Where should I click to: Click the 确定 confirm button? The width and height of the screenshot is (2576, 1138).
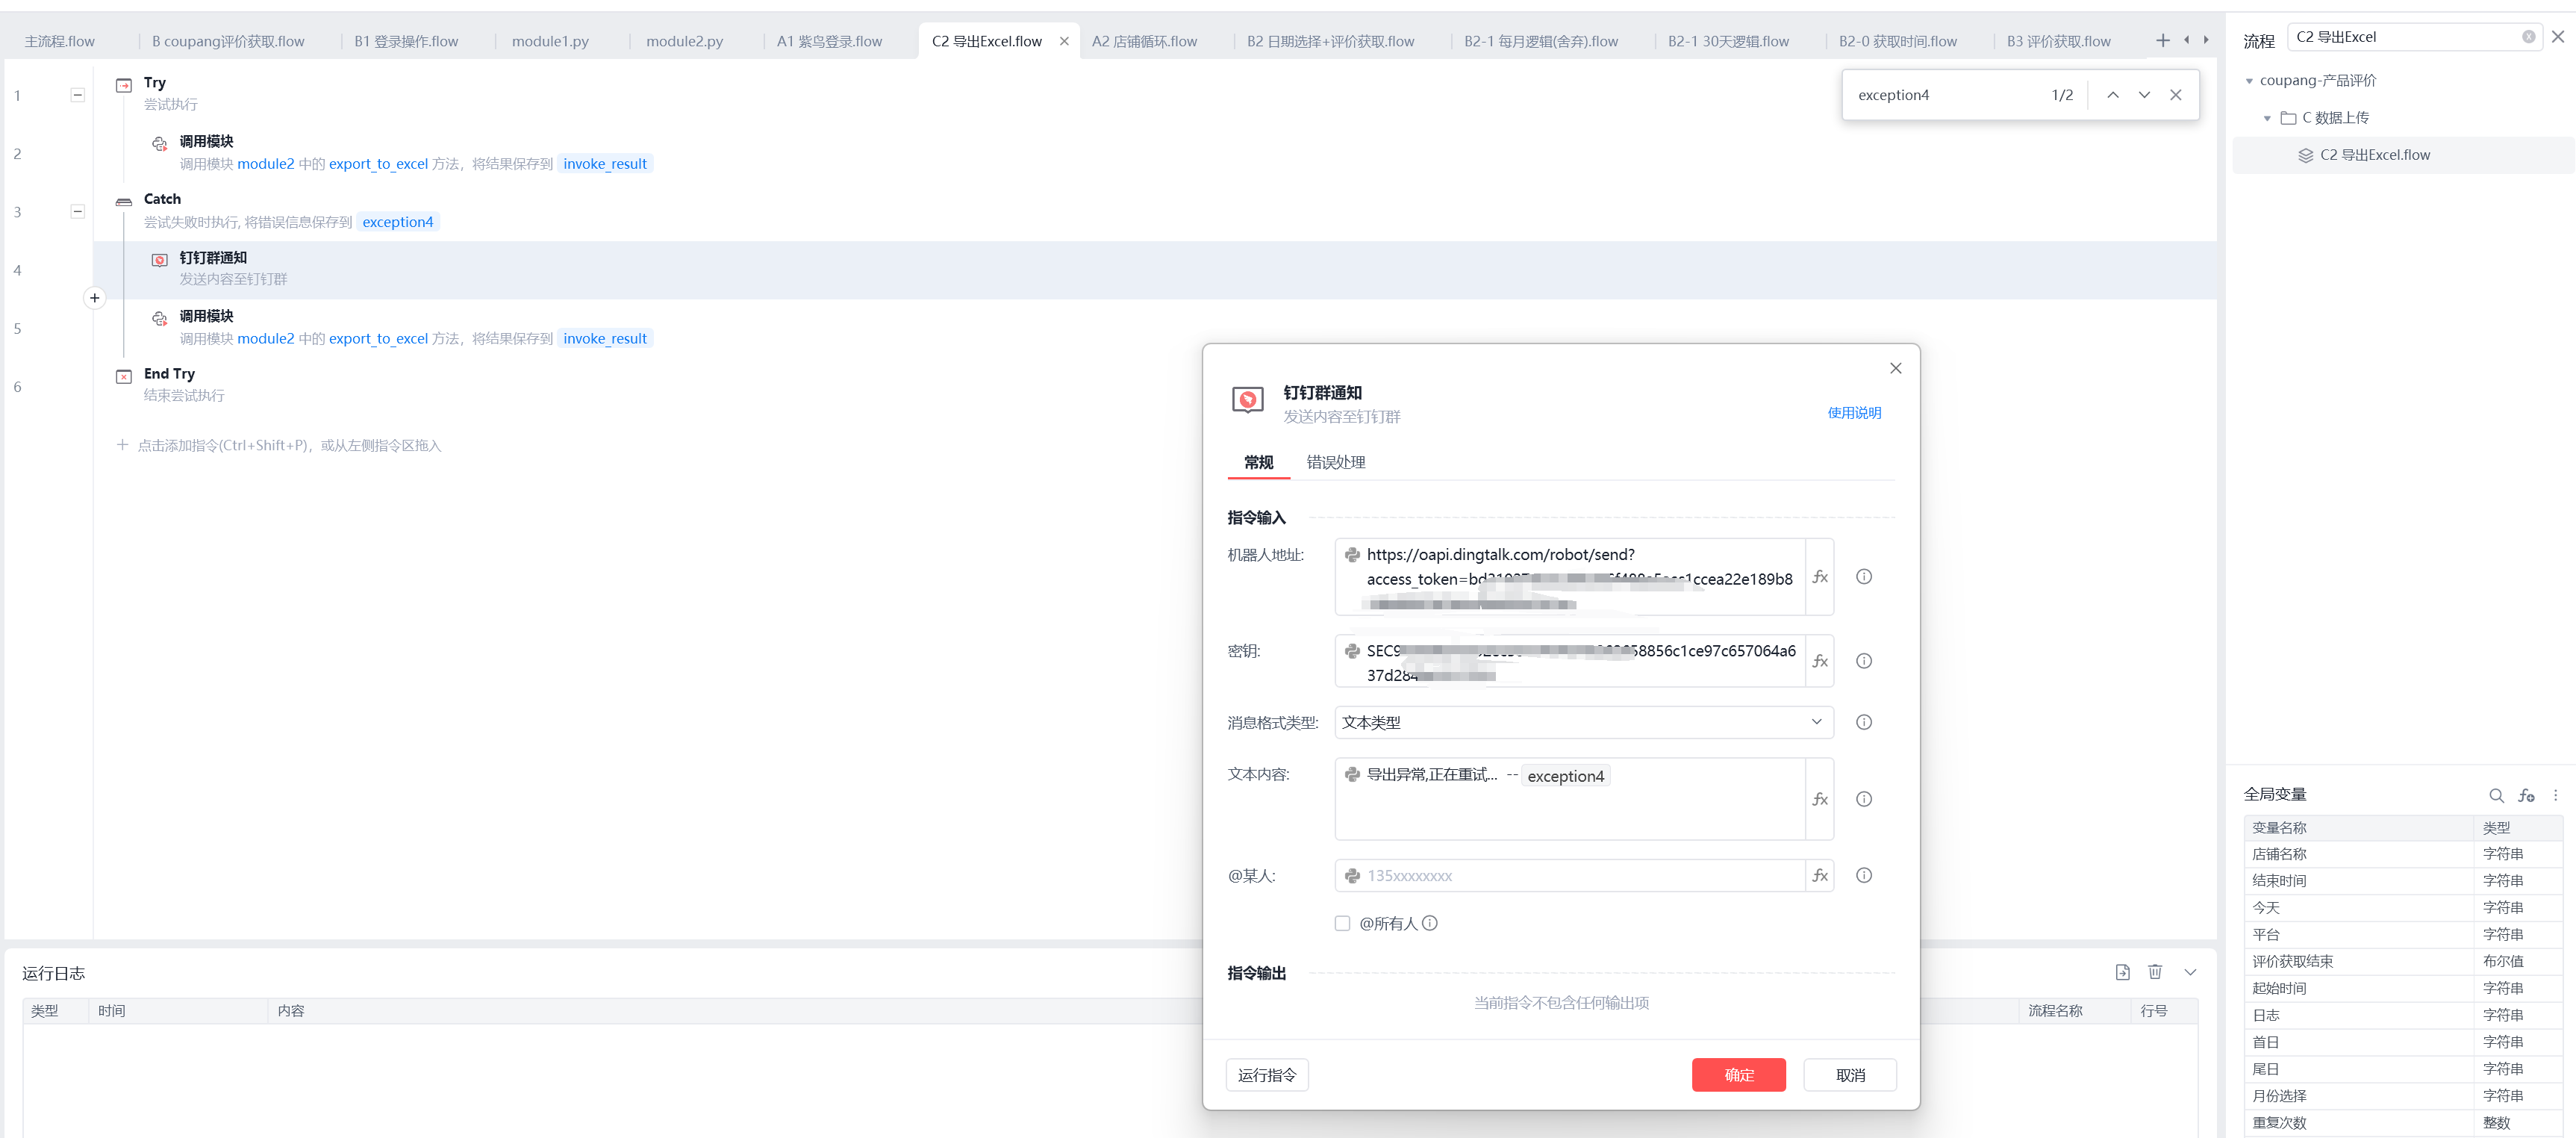[1738, 1074]
